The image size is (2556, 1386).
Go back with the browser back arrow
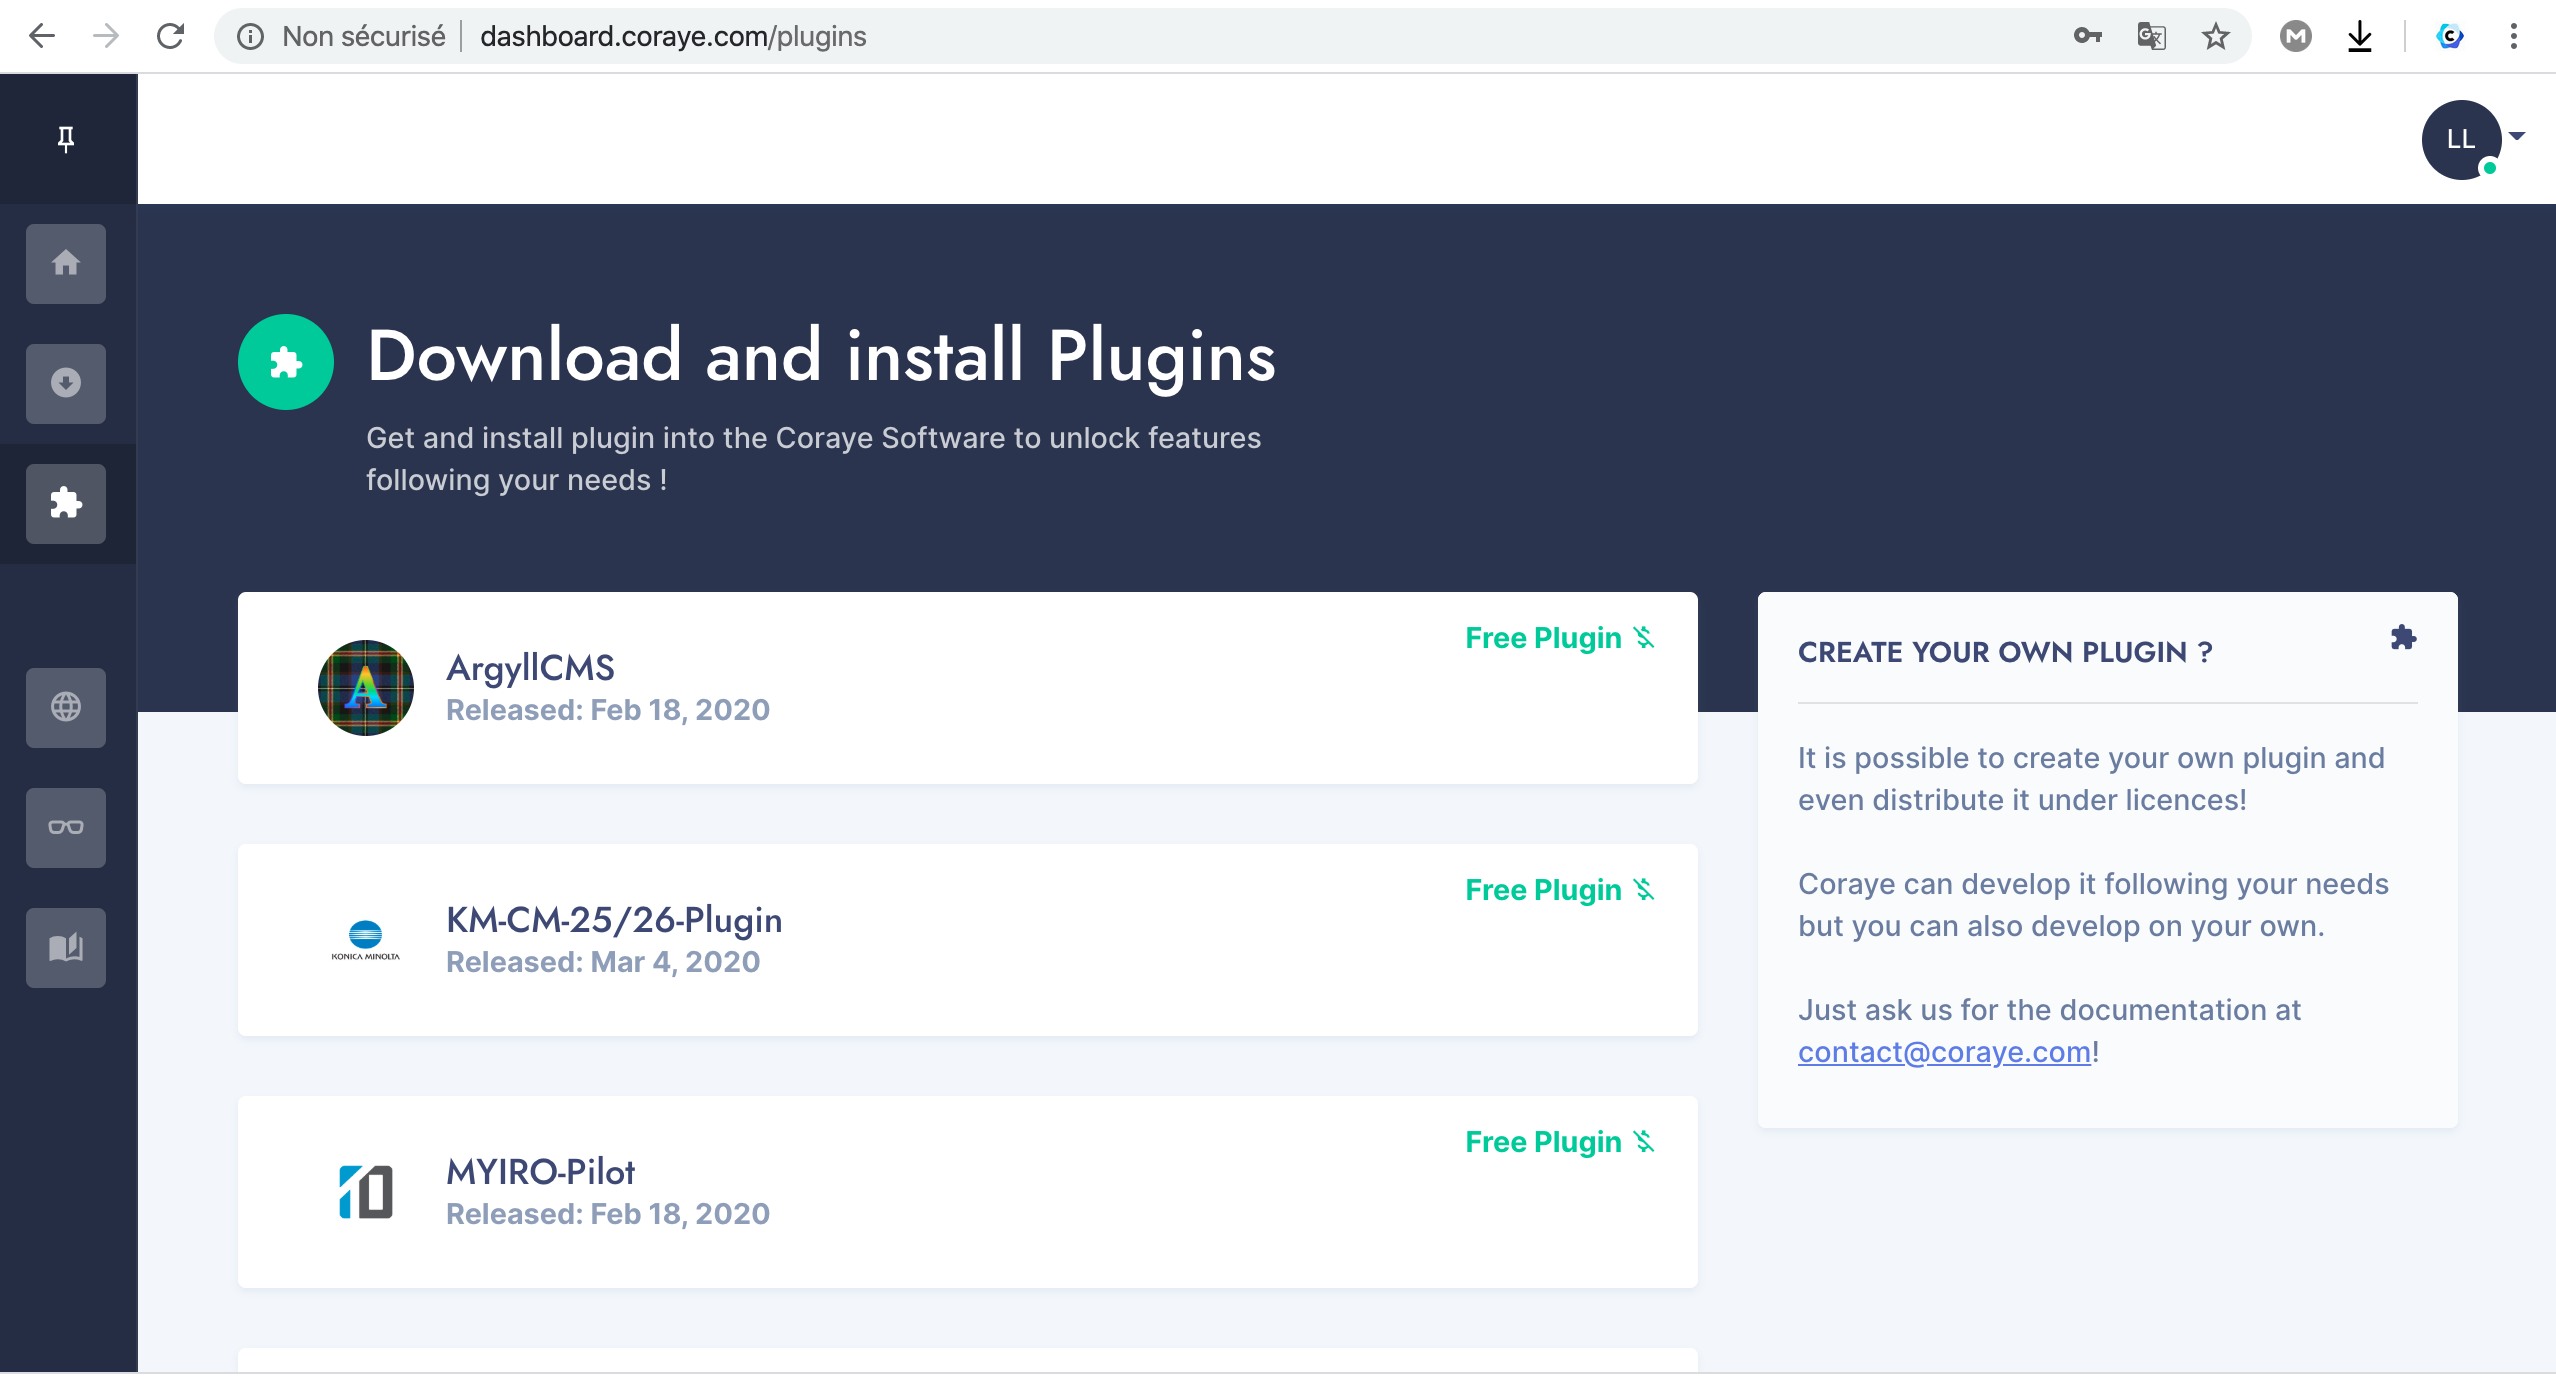point(42,37)
